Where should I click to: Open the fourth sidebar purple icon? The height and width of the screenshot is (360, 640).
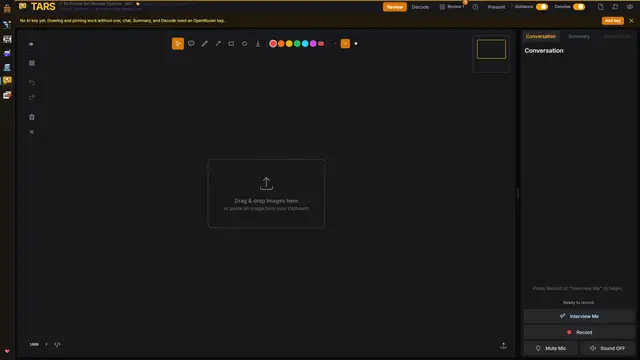click(x=7, y=53)
